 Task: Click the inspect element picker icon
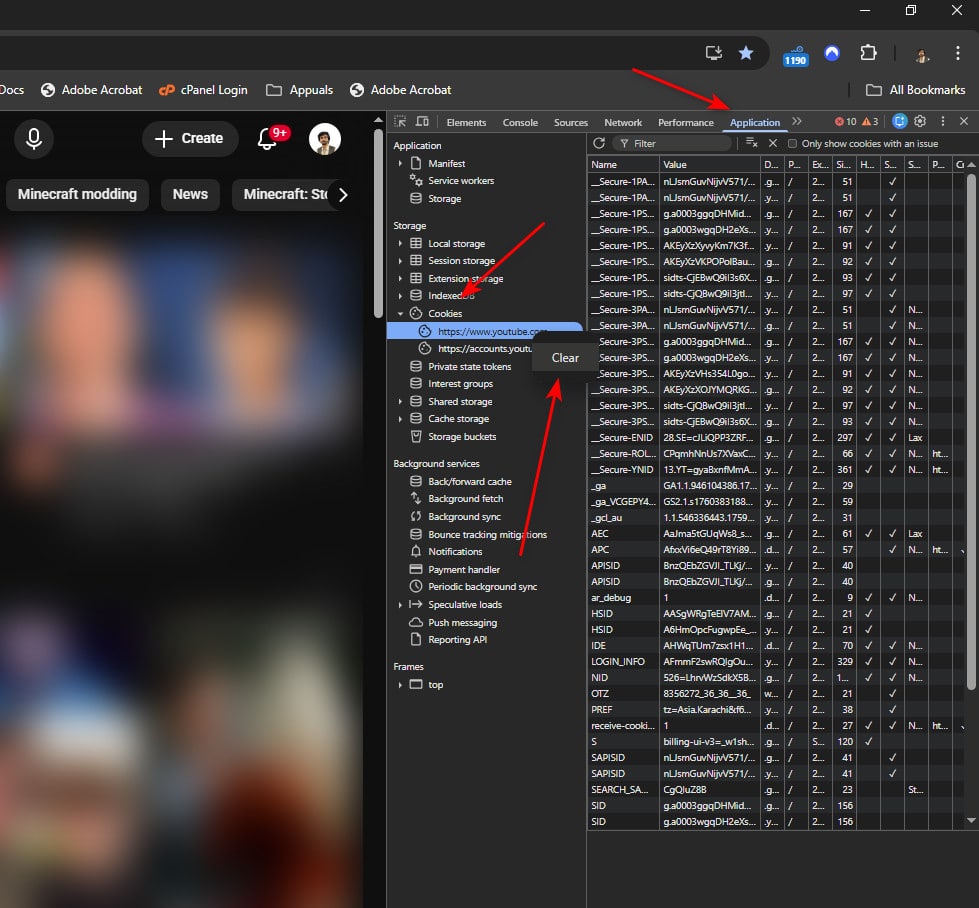pos(400,122)
